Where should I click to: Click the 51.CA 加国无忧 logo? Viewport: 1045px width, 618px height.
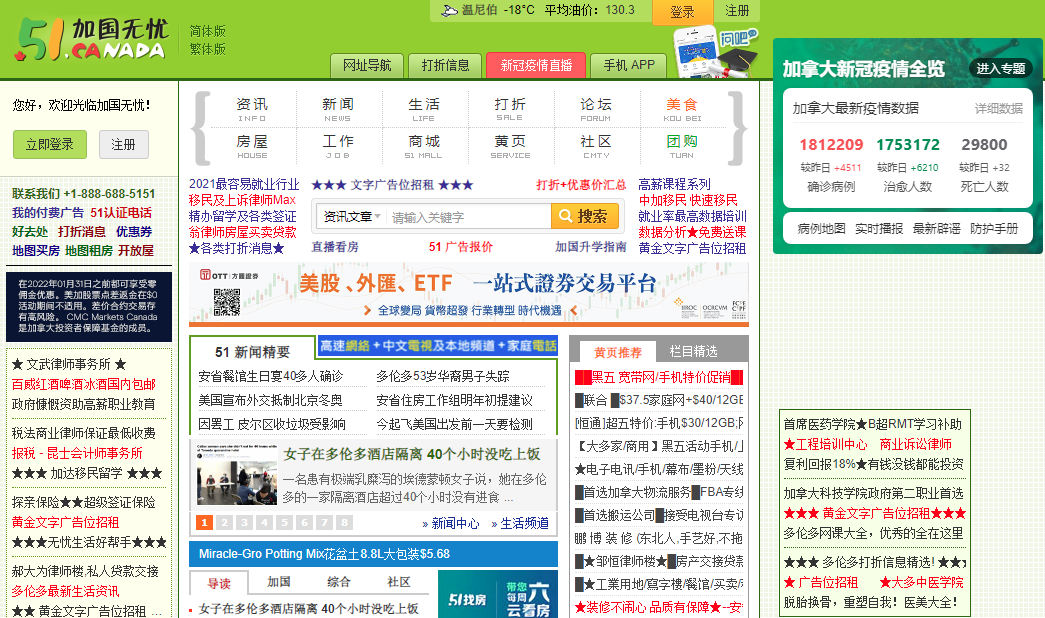tap(90, 39)
